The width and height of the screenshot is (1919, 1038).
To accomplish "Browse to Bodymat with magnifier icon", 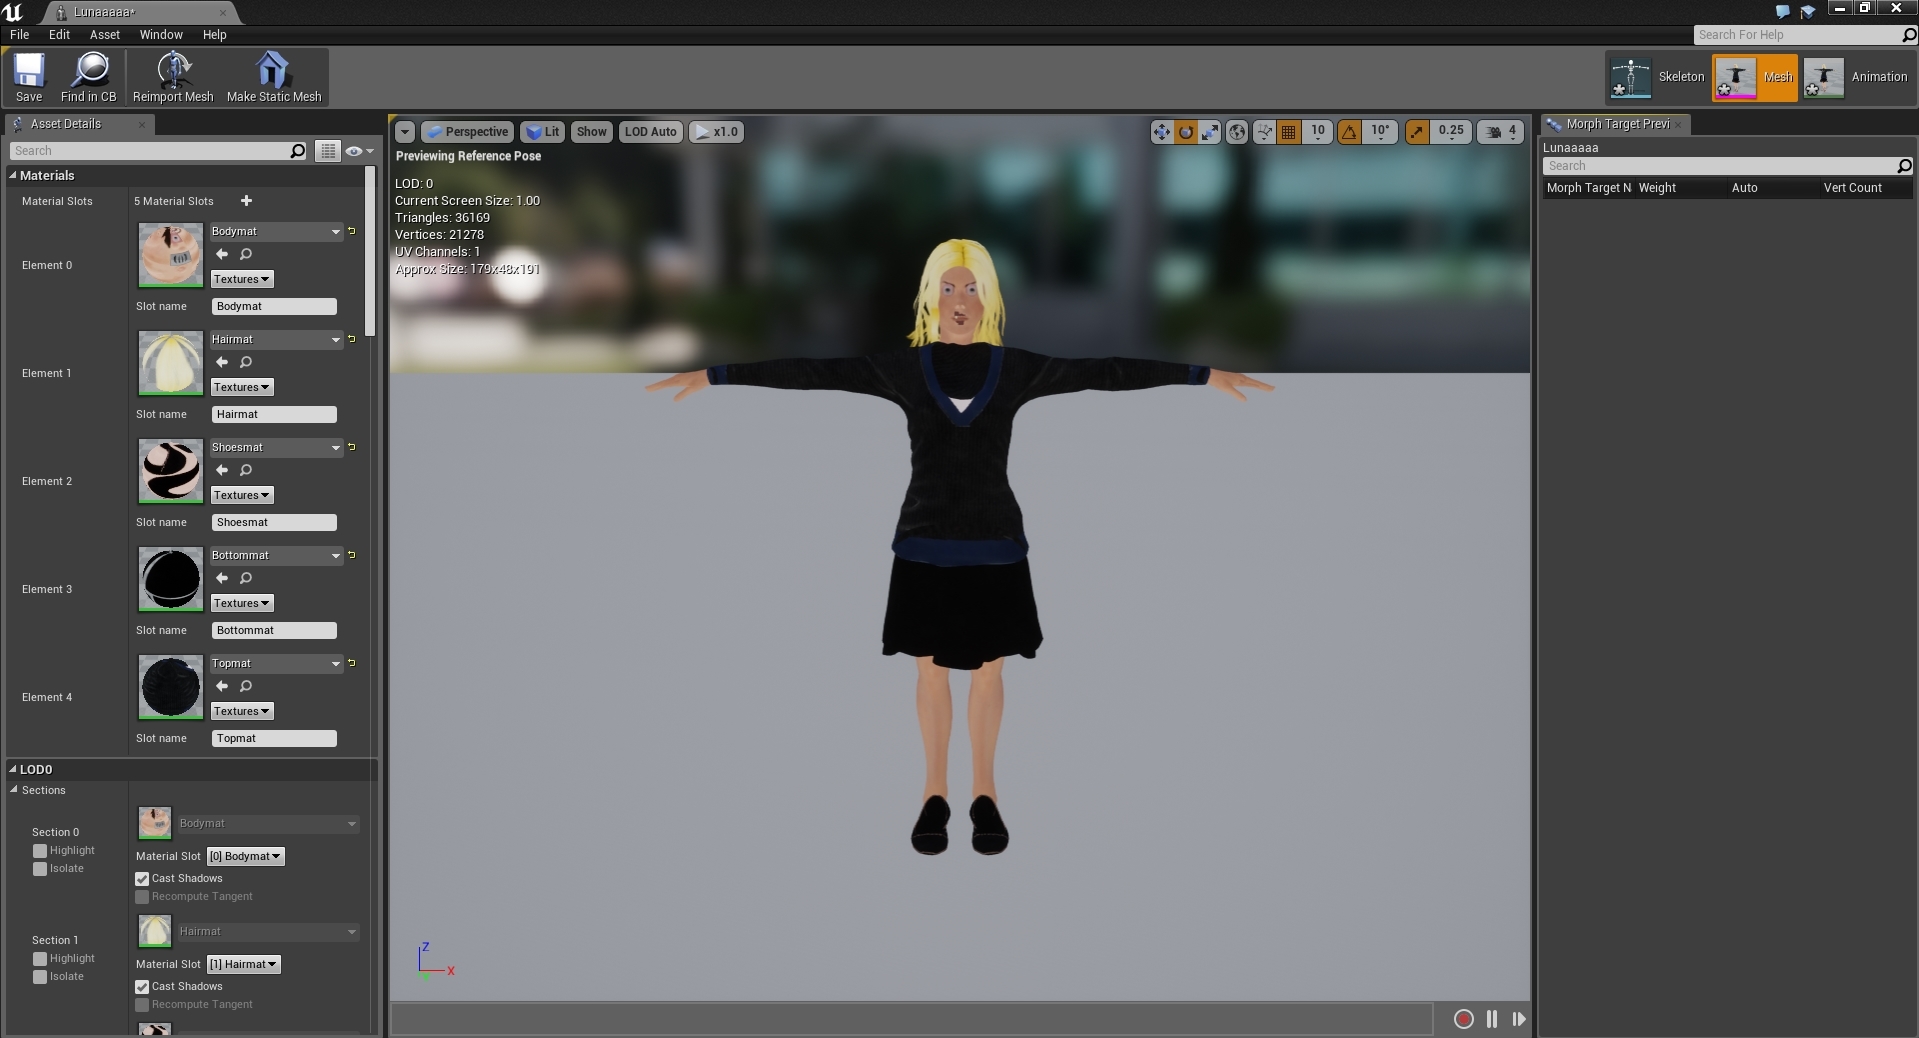I will (x=246, y=254).
